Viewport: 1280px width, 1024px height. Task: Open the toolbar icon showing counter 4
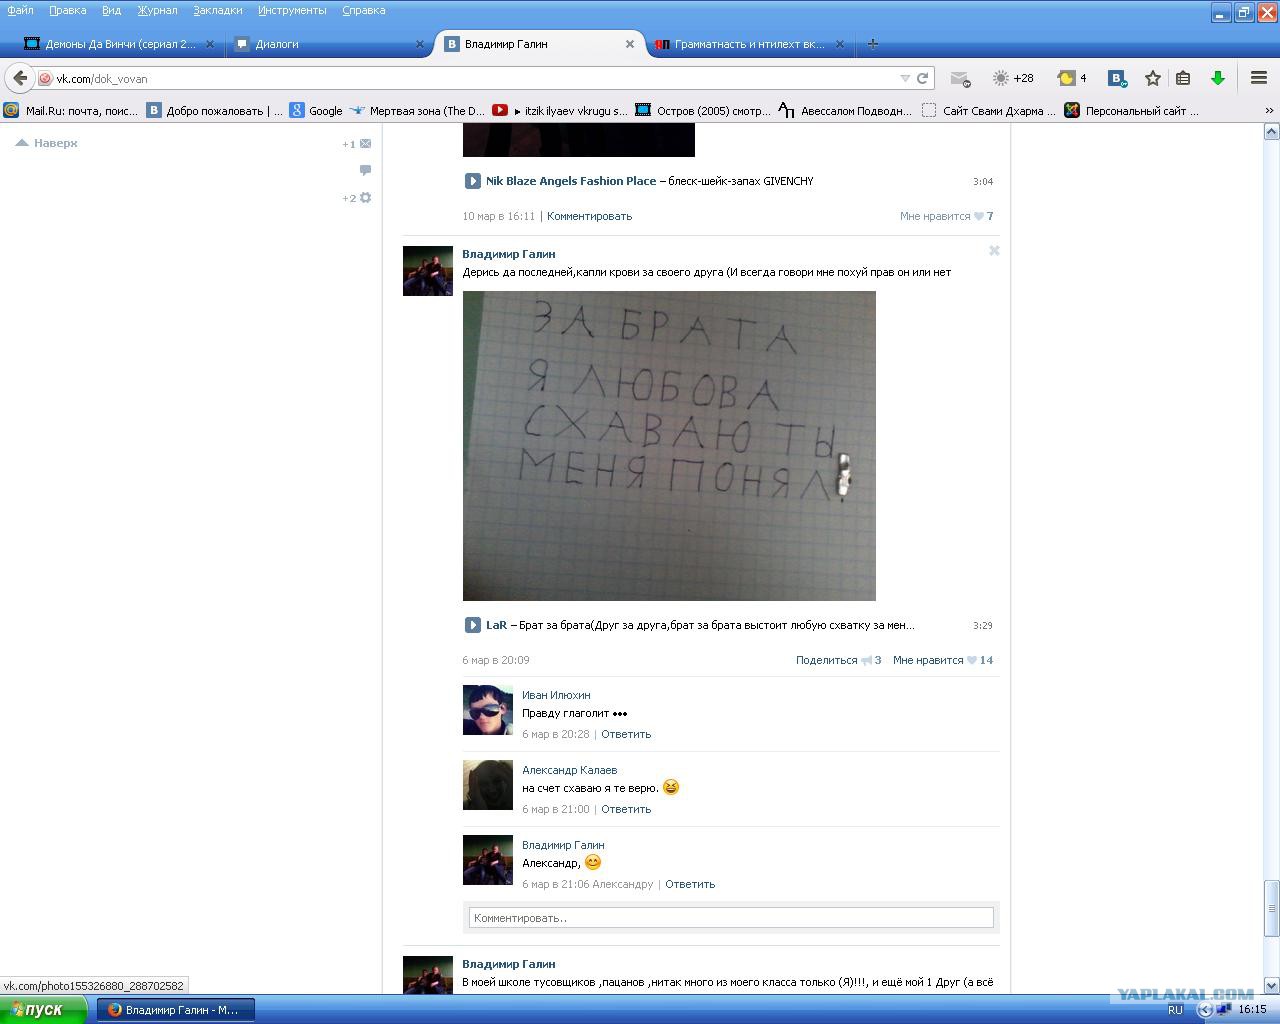pos(1072,78)
